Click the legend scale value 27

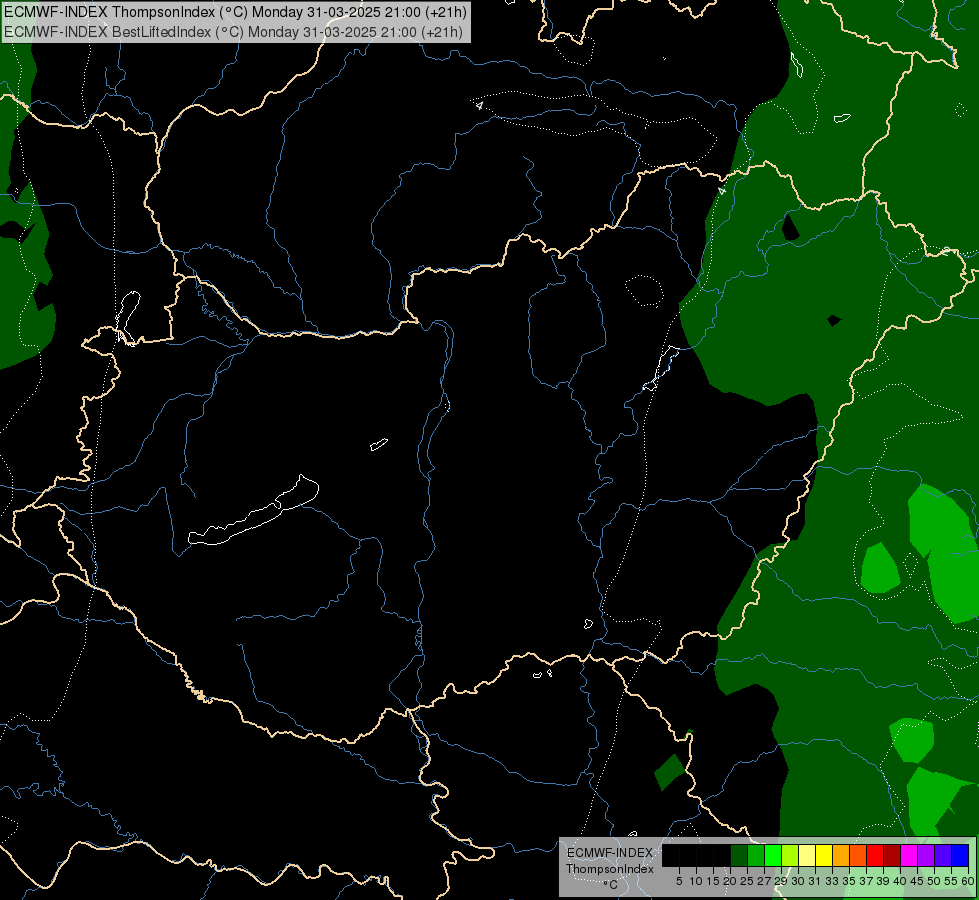[764, 881]
